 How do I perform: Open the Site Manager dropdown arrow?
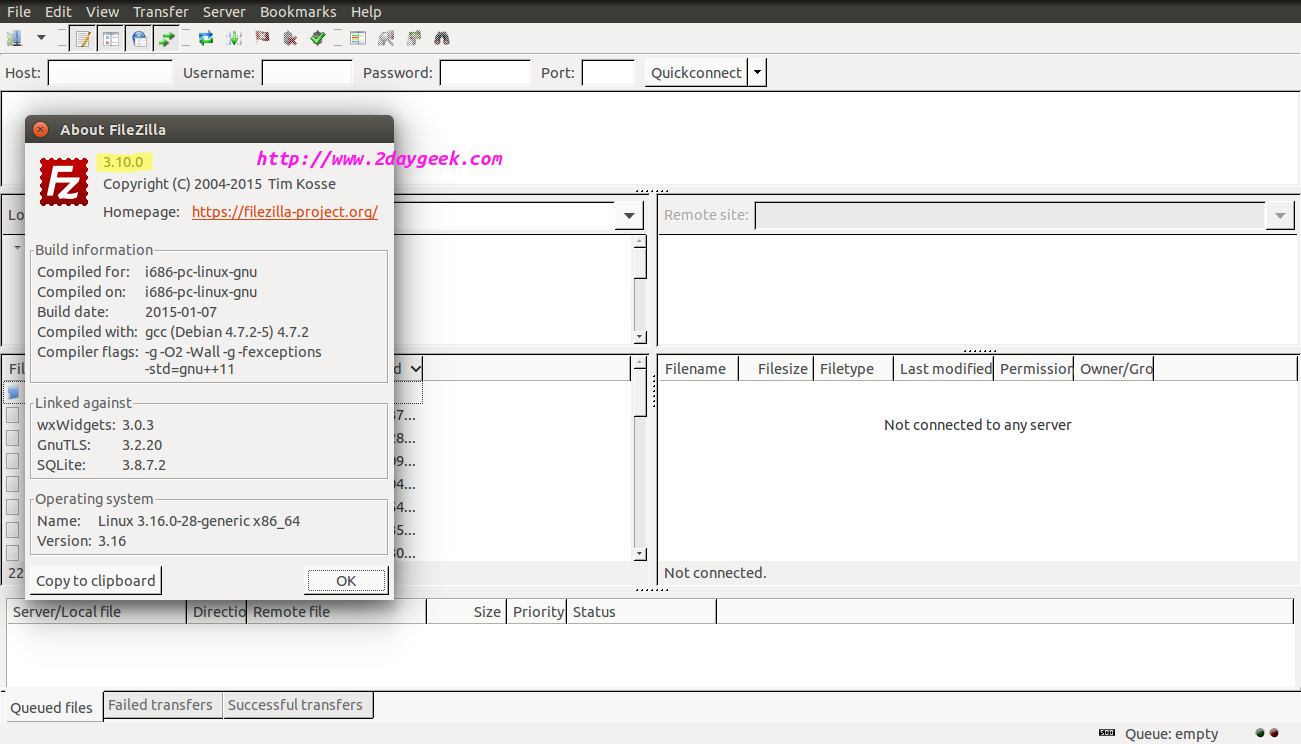(41, 39)
